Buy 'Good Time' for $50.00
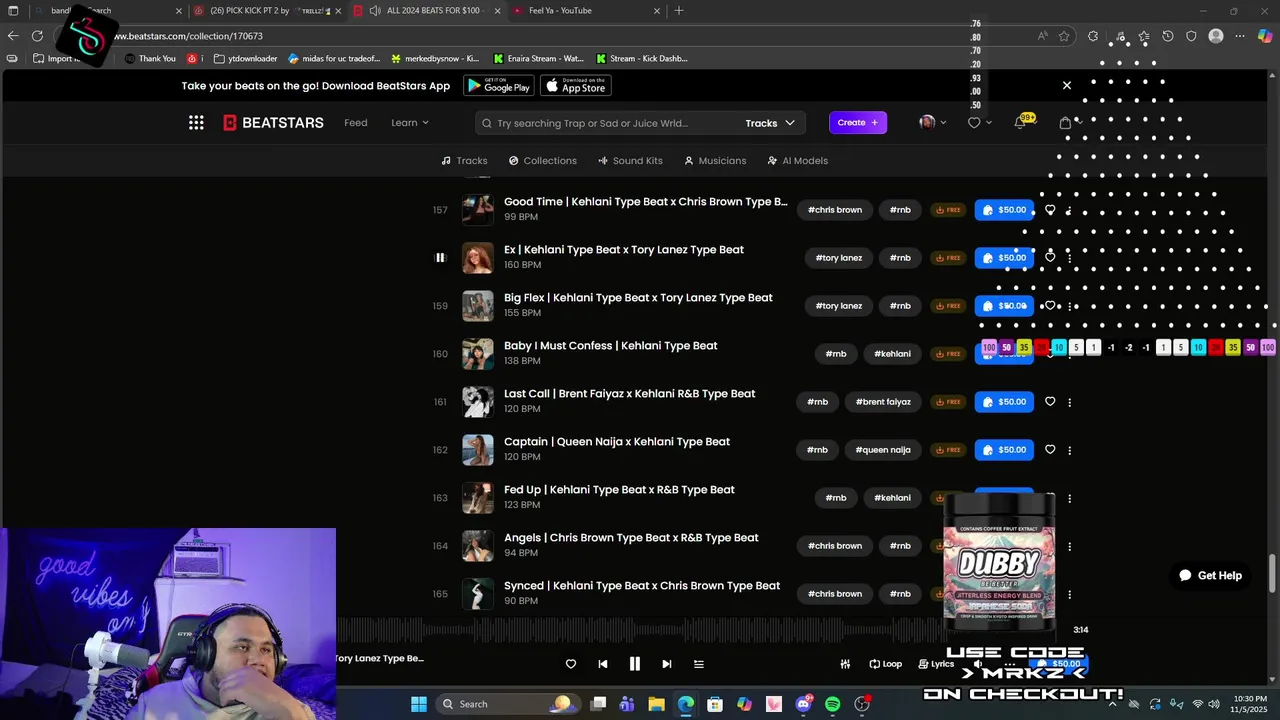 point(1004,210)
